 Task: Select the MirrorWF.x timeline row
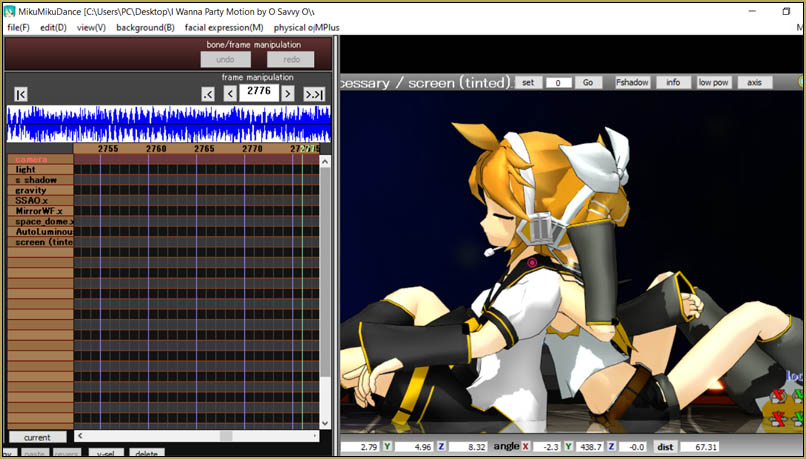[x=41, y=211]
